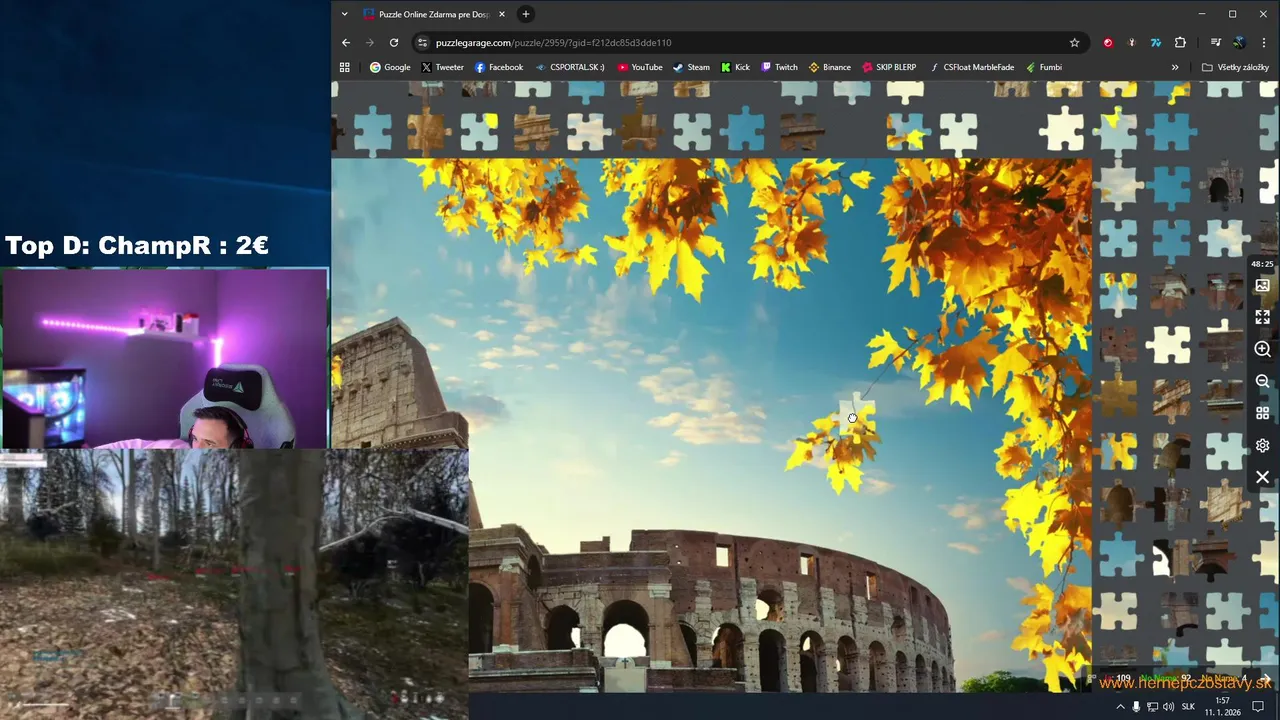Zoom in the puzzle board
This screenshot has width=1280, height=720.
[1262, 349]
